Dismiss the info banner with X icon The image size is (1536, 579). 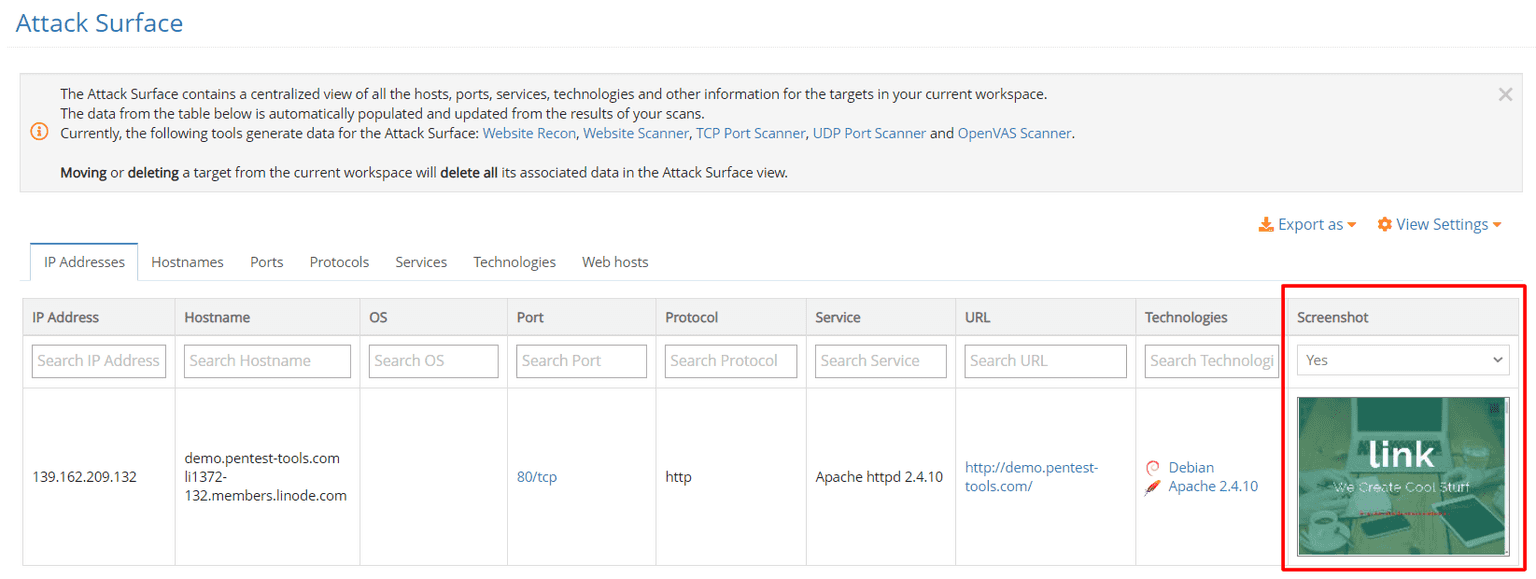click(1504, 95)
